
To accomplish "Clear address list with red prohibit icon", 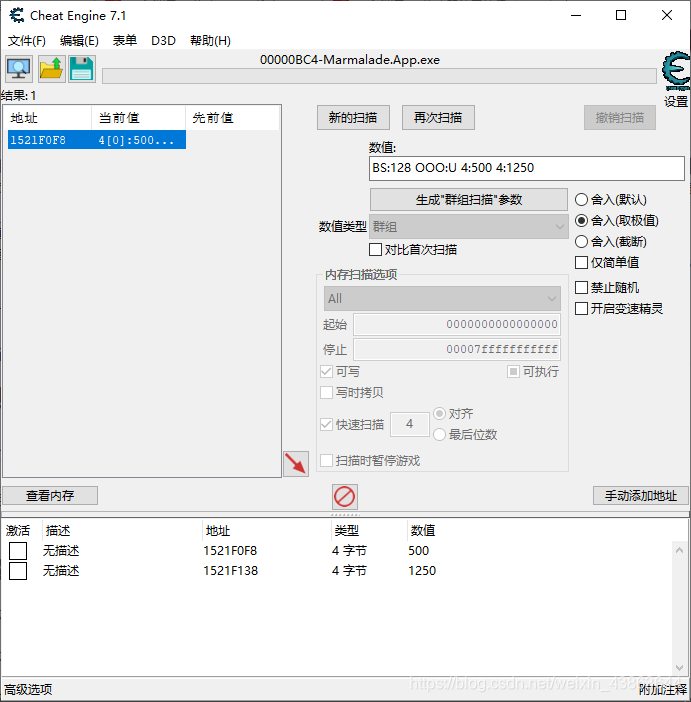I will click(344, 497).
